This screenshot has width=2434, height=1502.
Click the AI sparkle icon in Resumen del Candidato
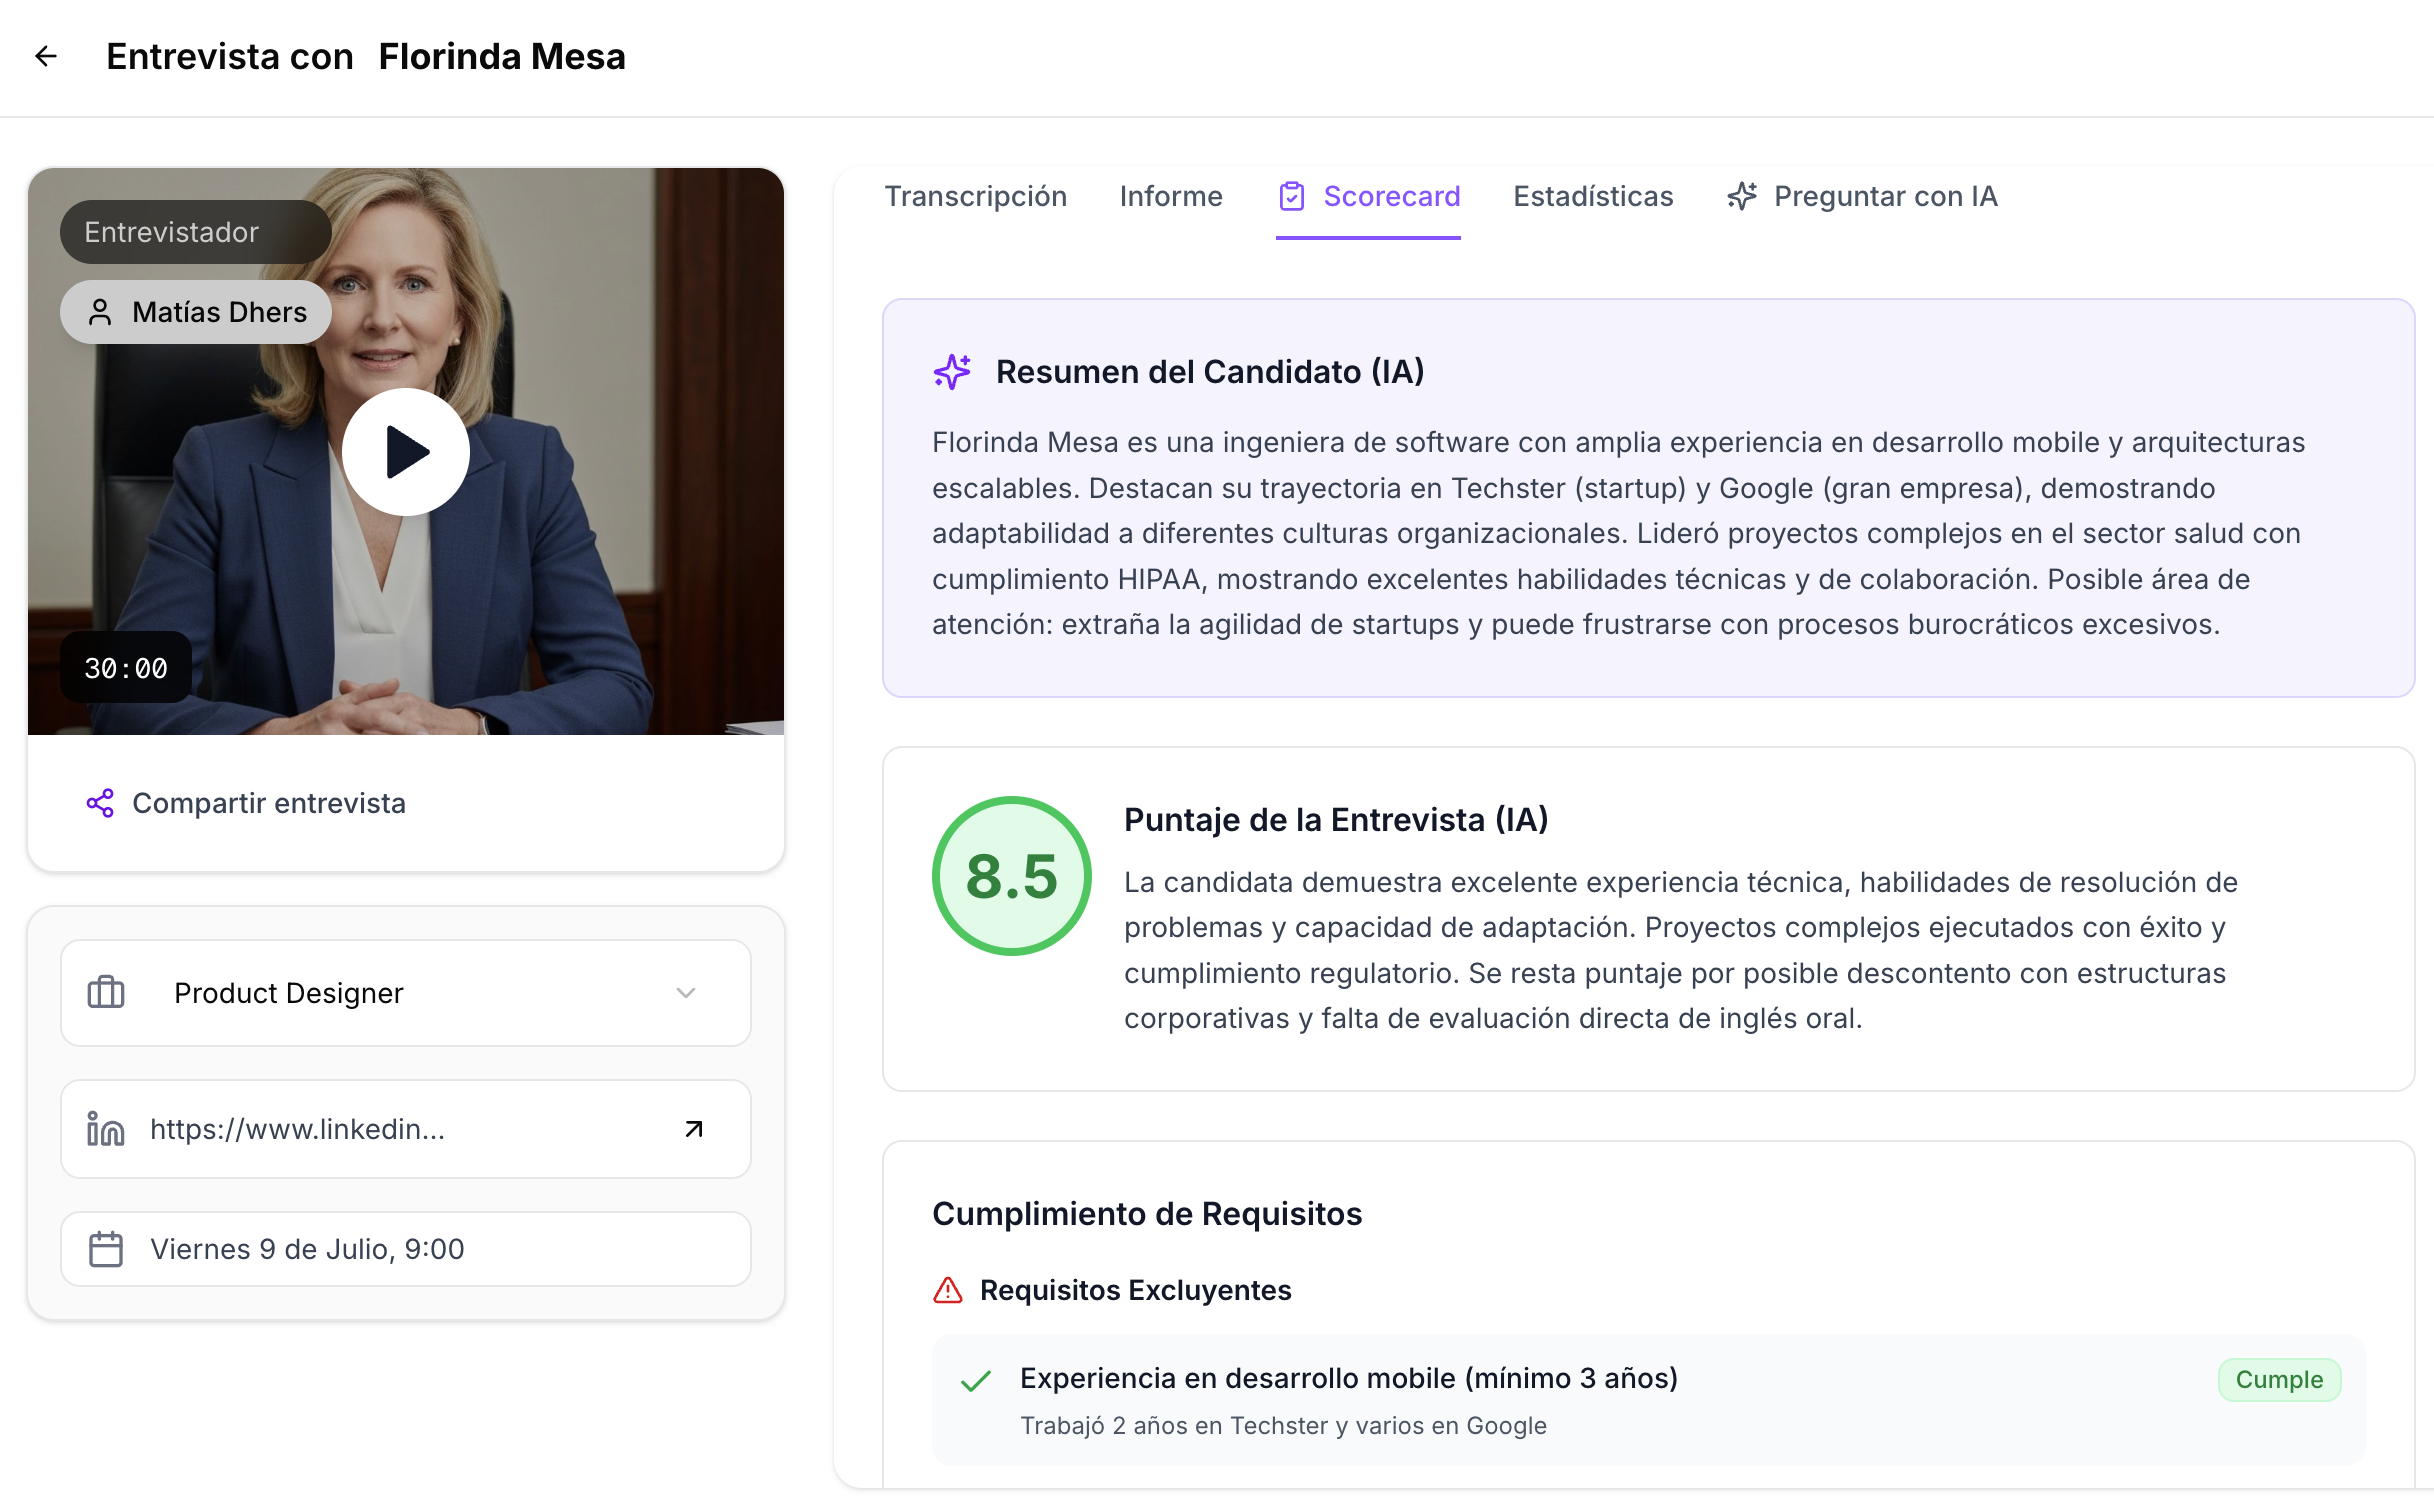pyautogui.click(x=951, y=372)
